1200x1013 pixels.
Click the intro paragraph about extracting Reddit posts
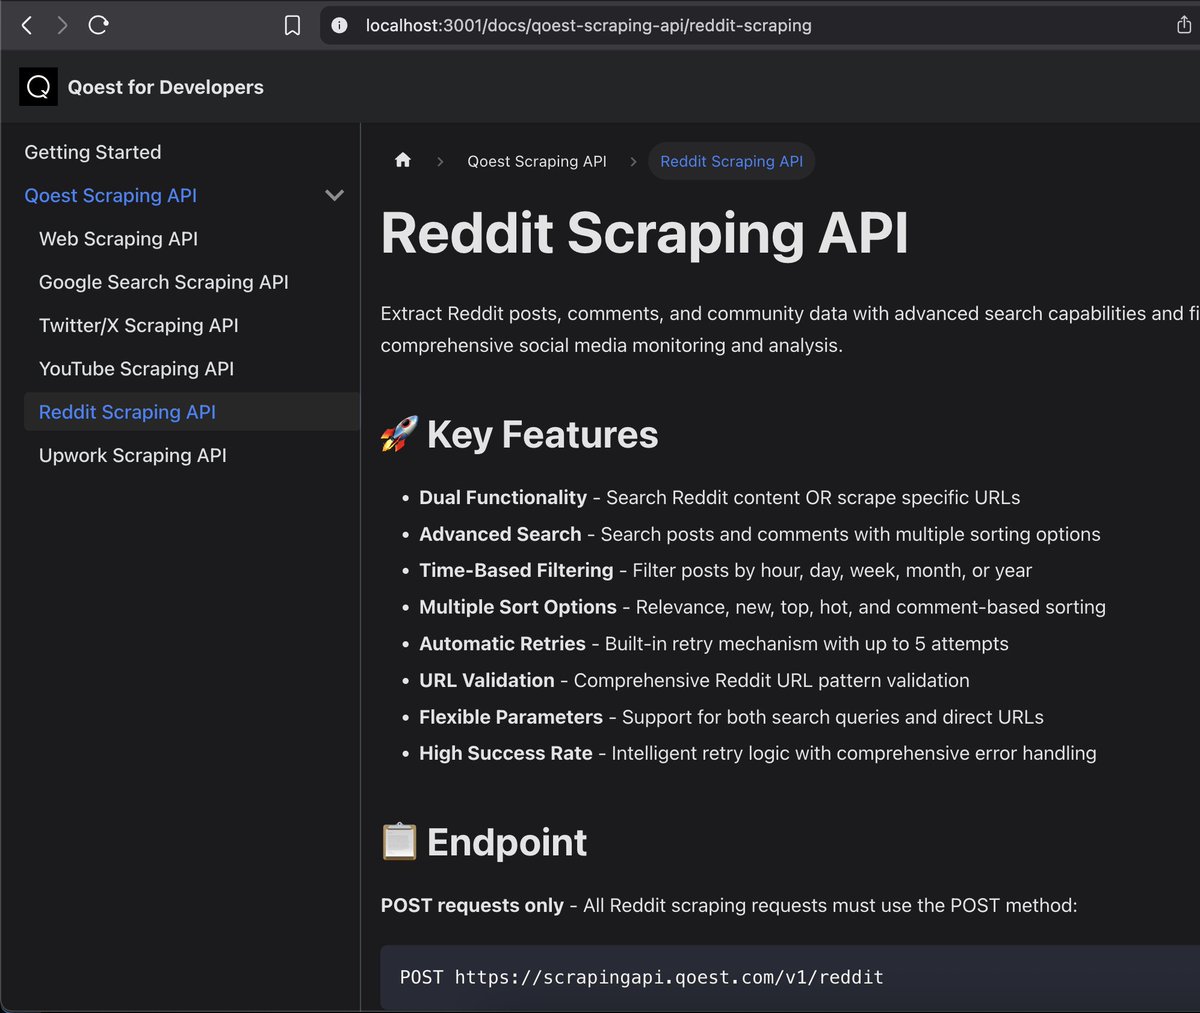[x=790, y=329]
